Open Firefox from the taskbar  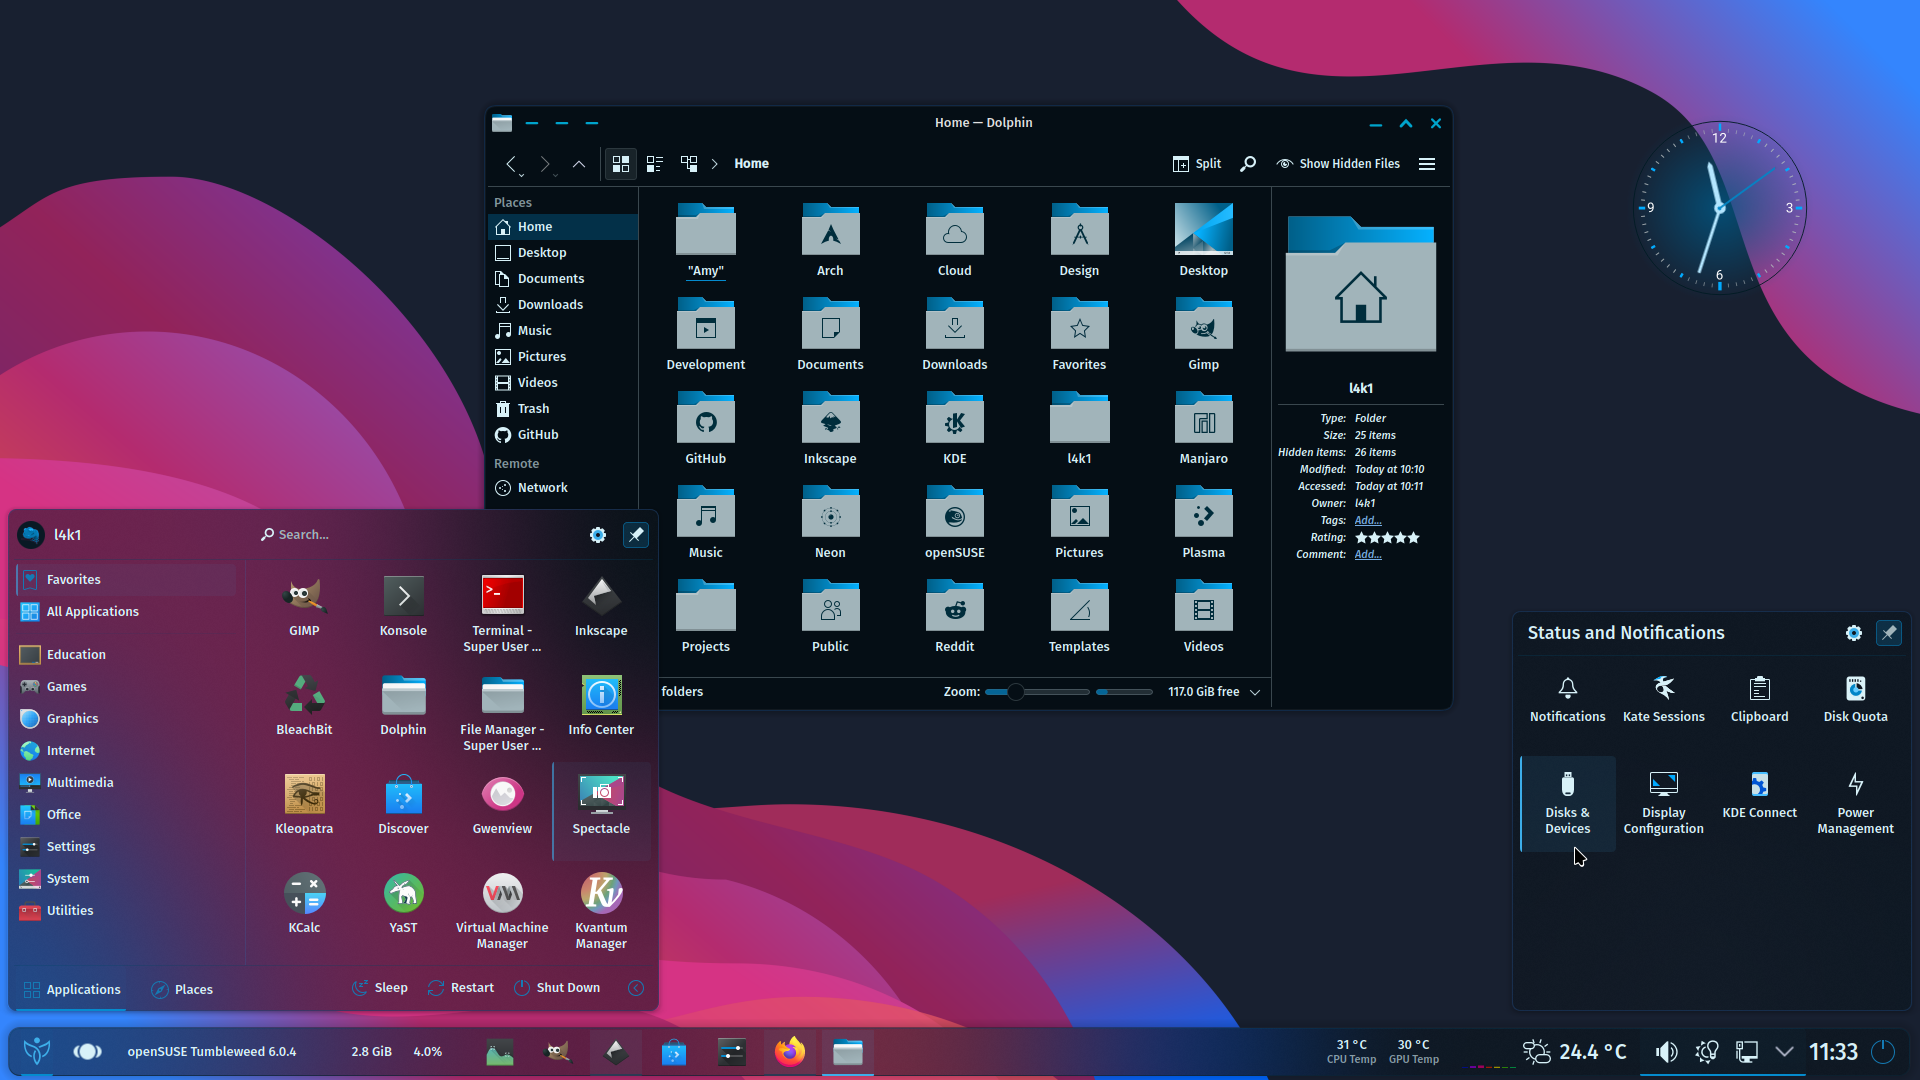(x=790, y=1052)
